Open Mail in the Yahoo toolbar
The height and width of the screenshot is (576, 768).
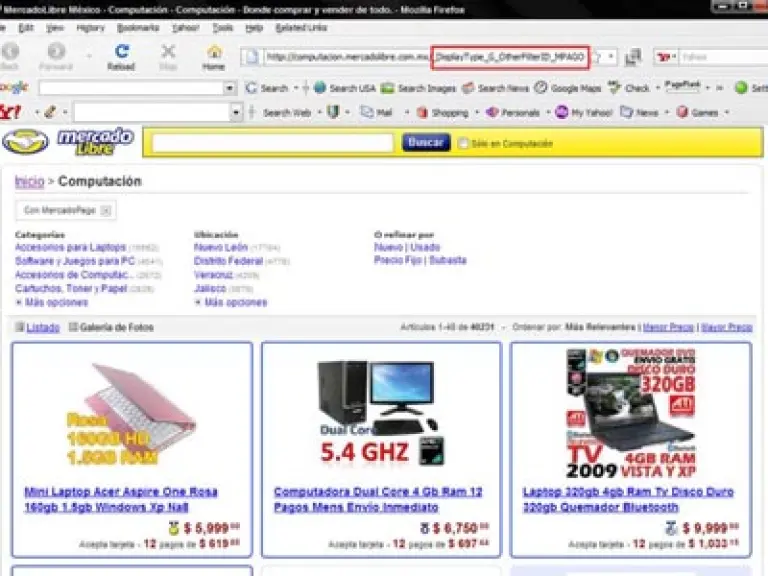(376, 113)
